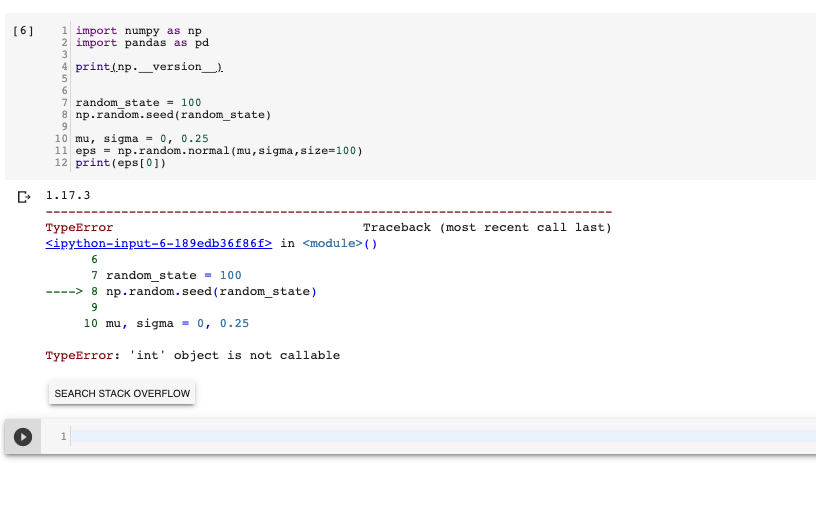Click the red TypeError heading in the traceback
Image resolution: width=816 pixels, height=511 pixels.
pyautogui.click(x=79, y=227)
